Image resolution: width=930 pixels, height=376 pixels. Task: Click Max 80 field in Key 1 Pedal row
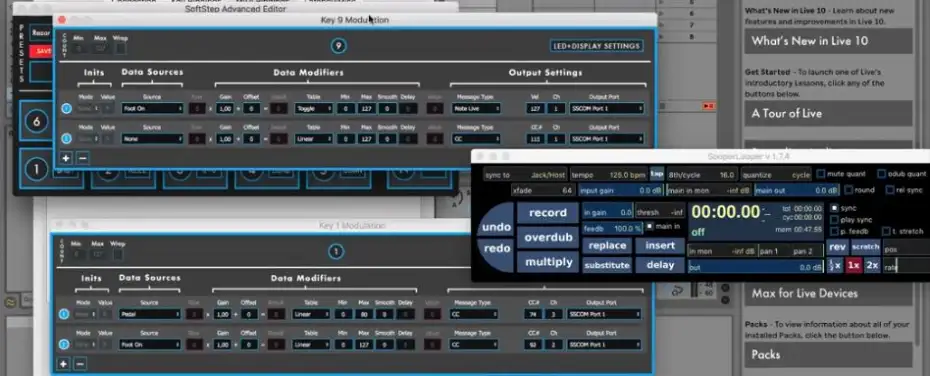[365, 314]
